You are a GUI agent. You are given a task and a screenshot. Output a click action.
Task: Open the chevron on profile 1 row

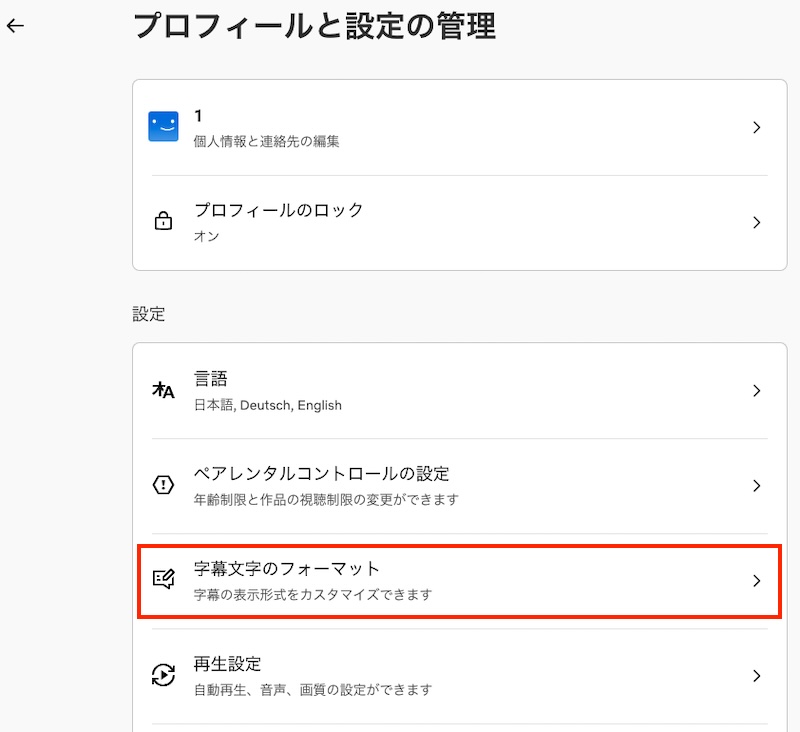coord(757,127)
